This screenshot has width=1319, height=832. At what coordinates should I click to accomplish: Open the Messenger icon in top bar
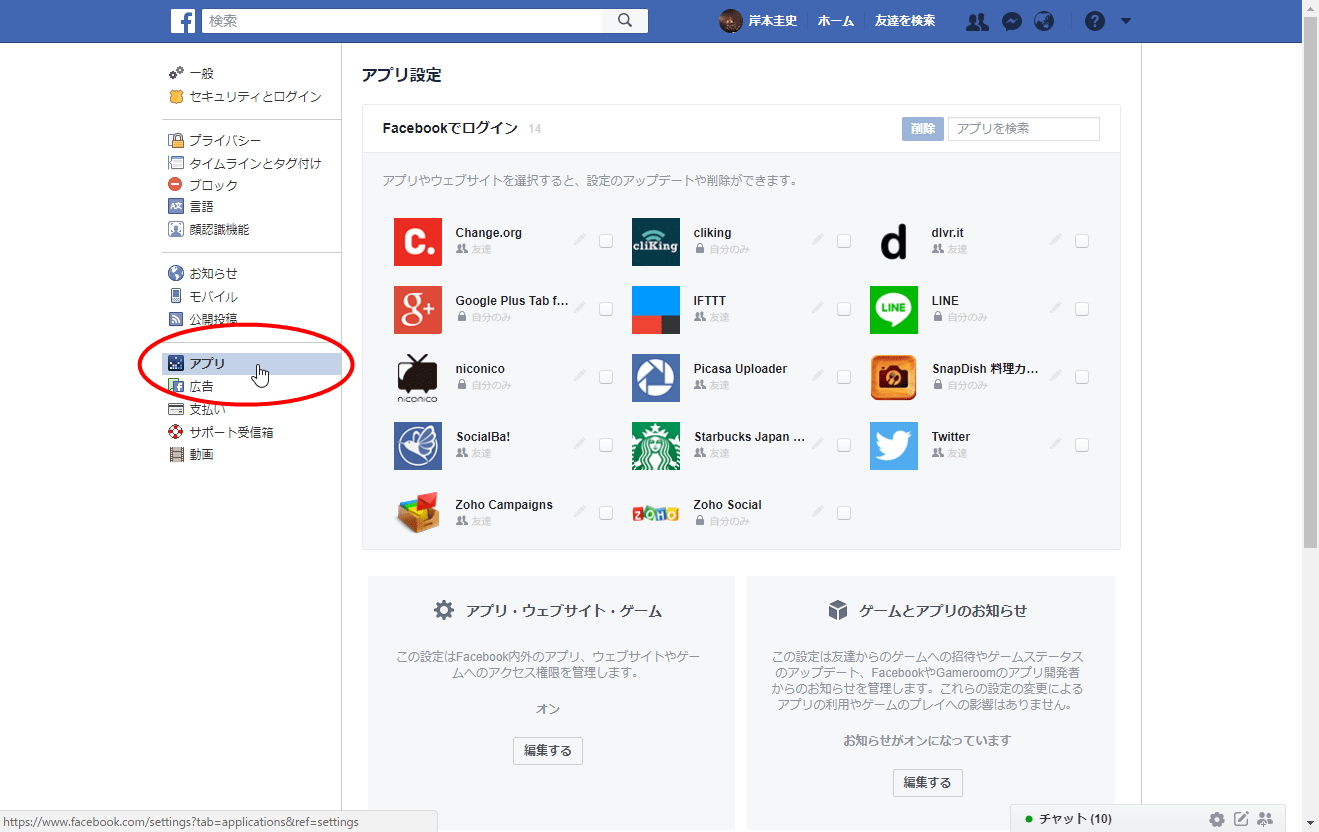click(x=1012, y=21)
